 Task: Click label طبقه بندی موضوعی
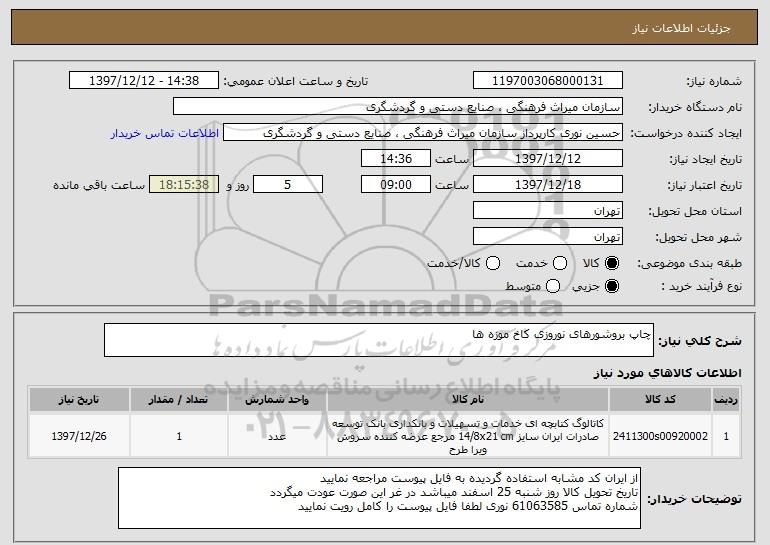pos(689,264)
